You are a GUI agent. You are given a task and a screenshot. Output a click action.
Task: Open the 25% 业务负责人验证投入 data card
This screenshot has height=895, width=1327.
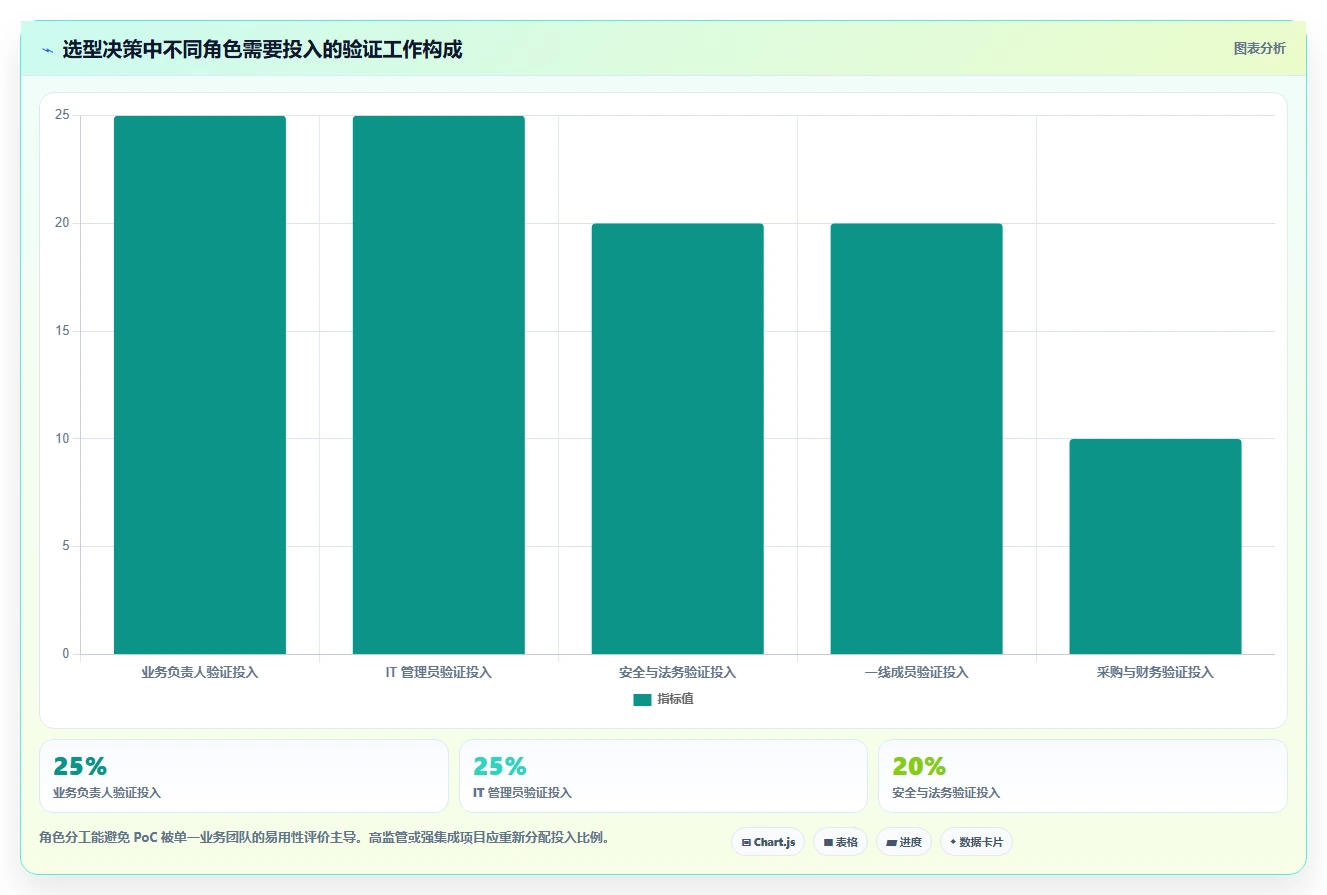click(244, 776)
